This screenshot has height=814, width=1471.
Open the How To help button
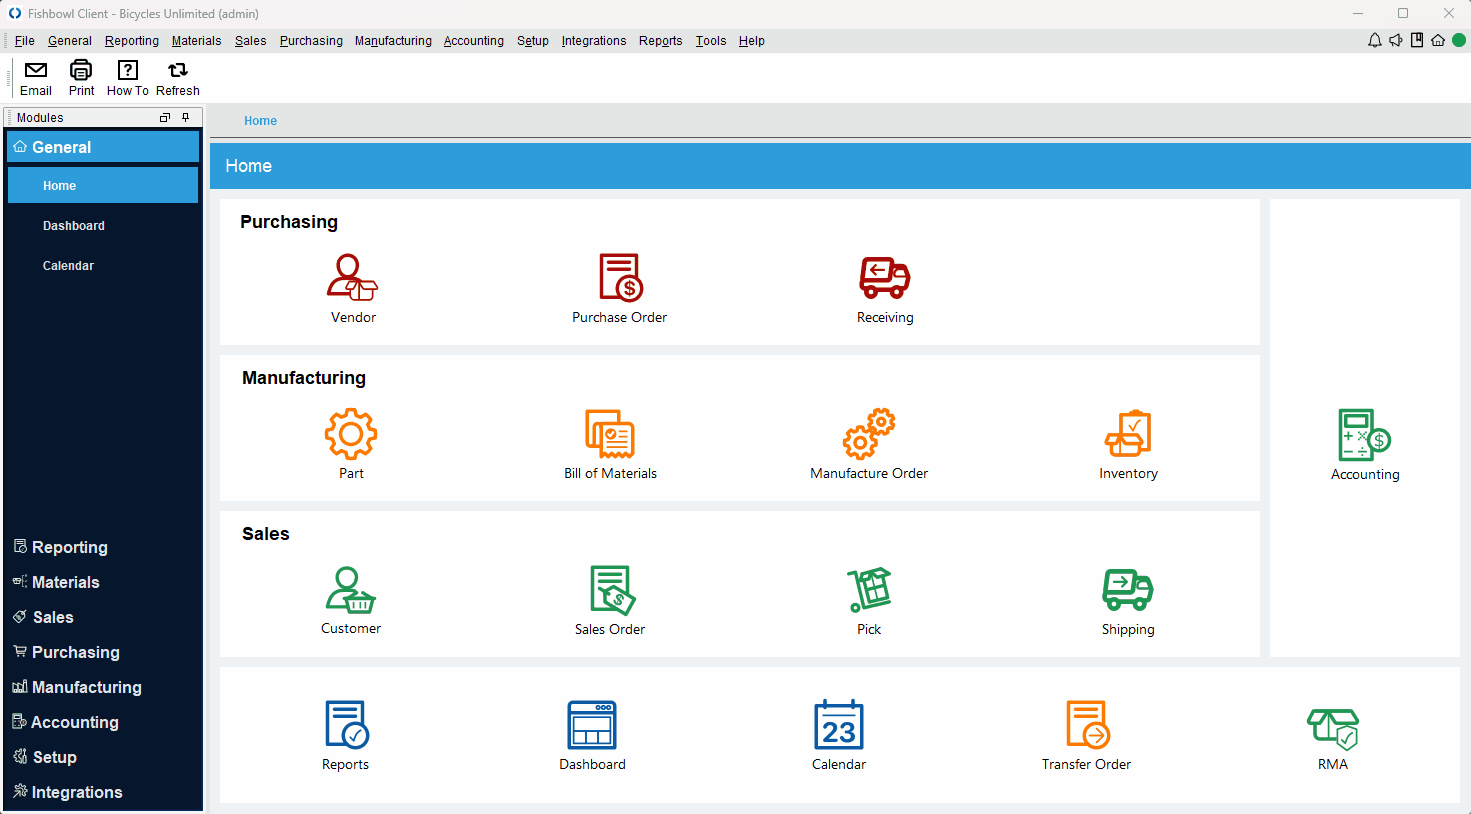[x=128, y=78]
